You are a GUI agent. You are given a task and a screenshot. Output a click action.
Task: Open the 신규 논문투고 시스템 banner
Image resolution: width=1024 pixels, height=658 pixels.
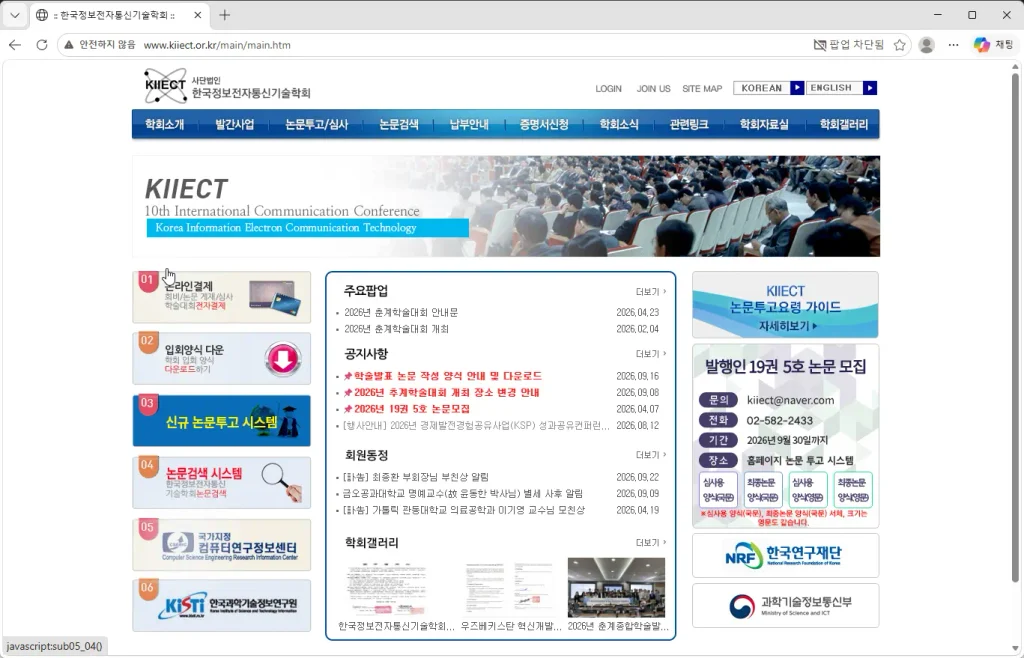coord(221,421)
